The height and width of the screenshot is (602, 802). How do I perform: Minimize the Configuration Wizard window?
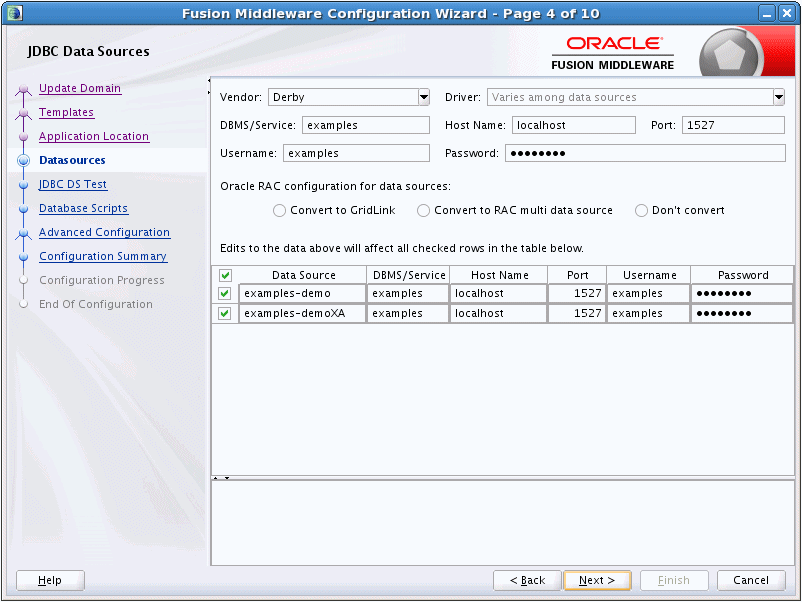[x=767, y=13]
